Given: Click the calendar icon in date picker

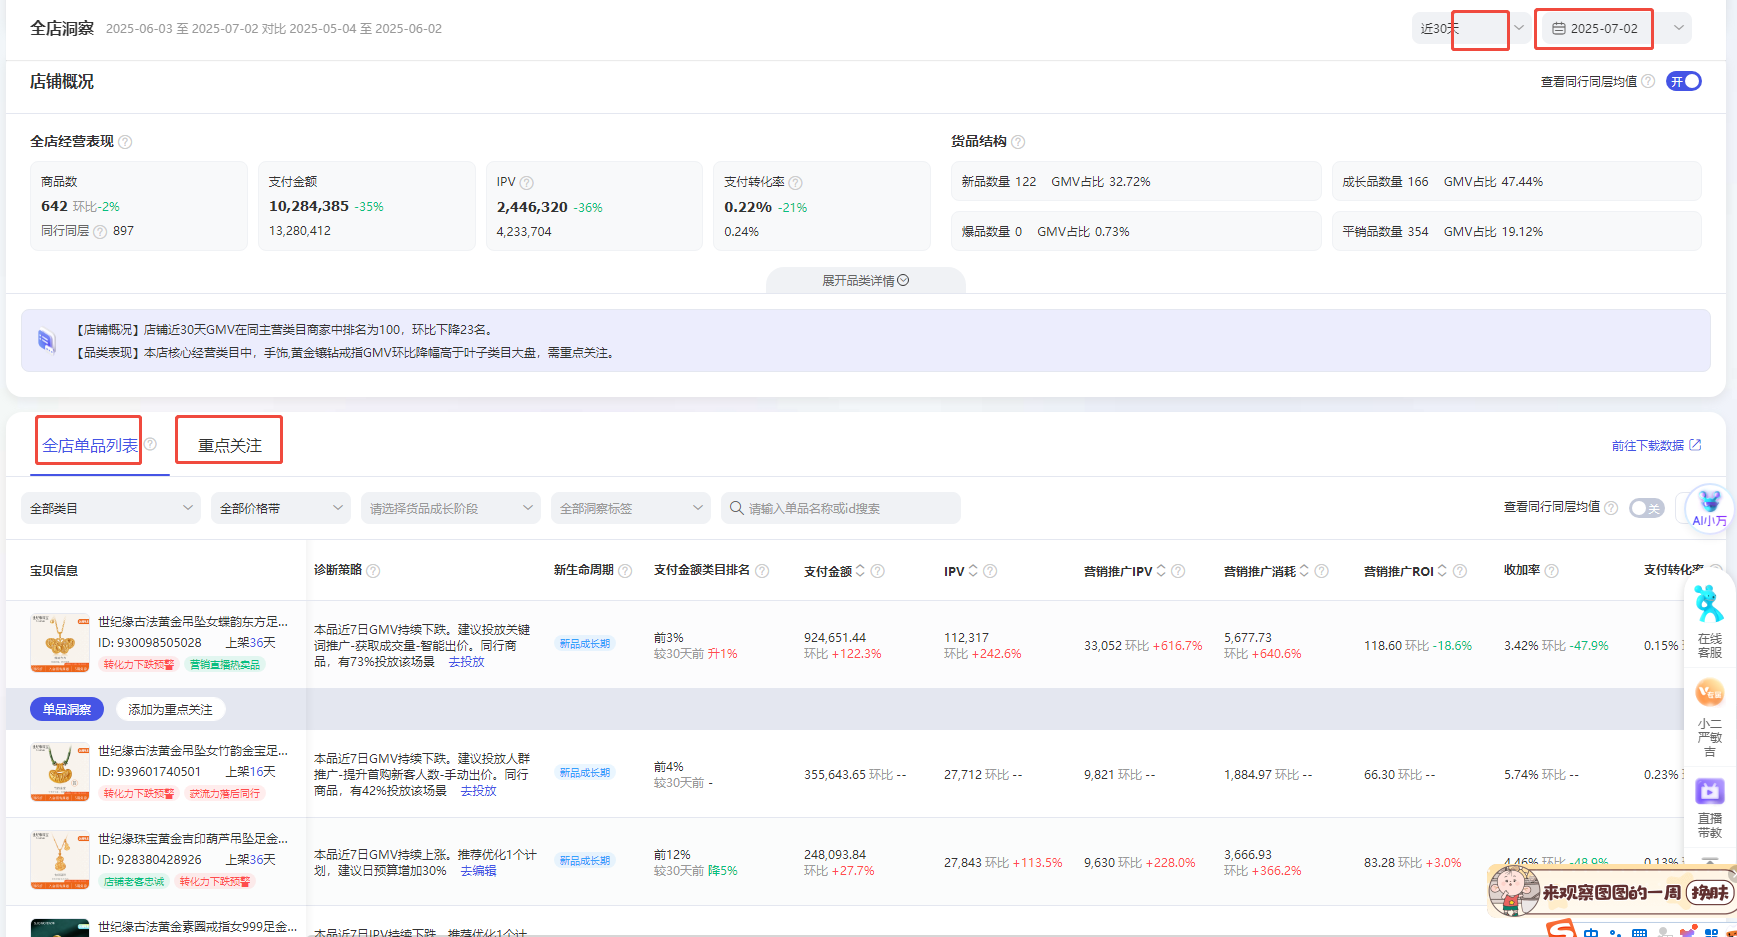Looking at the screenshot, I should (1558, 29).
